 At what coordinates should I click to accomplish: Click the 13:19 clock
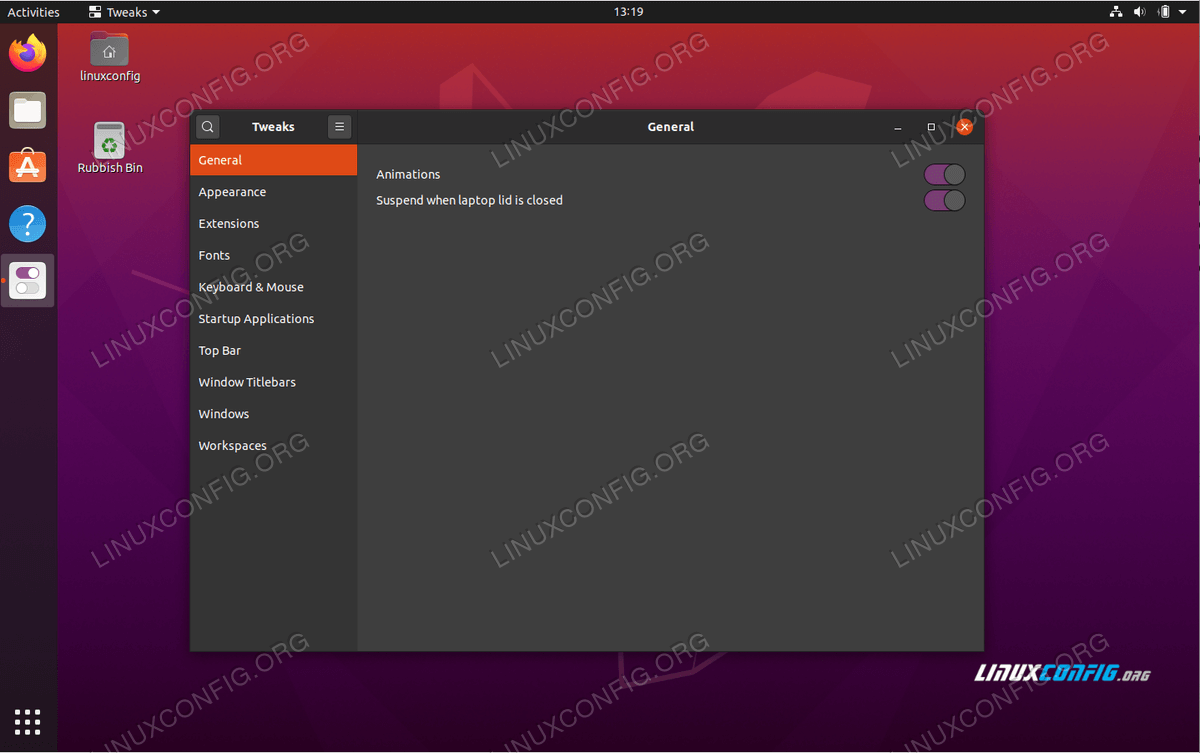tap(628, 12)
